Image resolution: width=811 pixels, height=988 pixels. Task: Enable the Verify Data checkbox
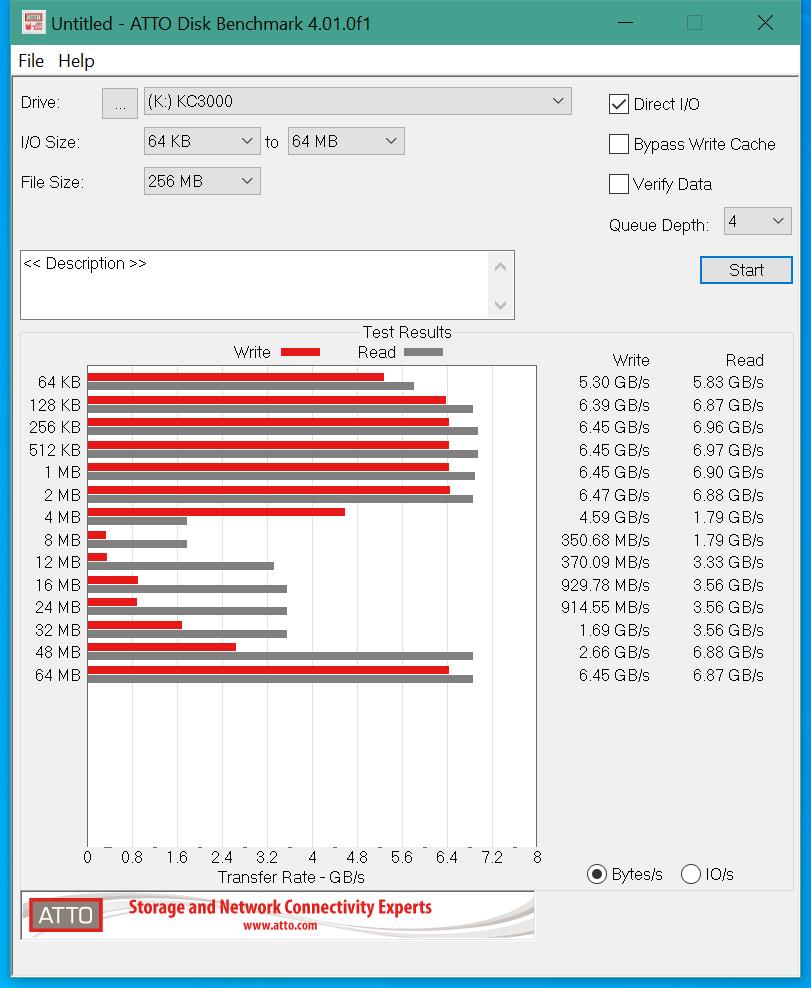tap(619, 184)
